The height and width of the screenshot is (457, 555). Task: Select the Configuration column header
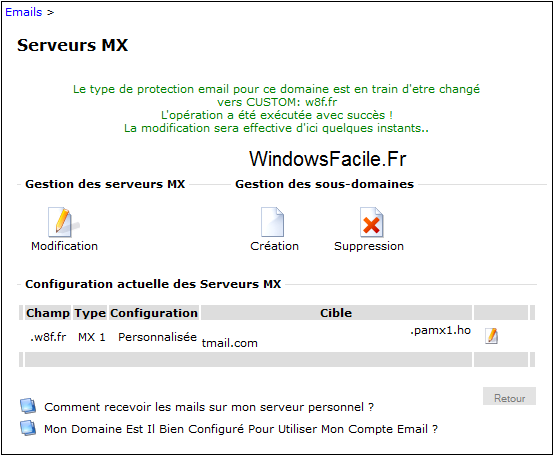[154, 313]
